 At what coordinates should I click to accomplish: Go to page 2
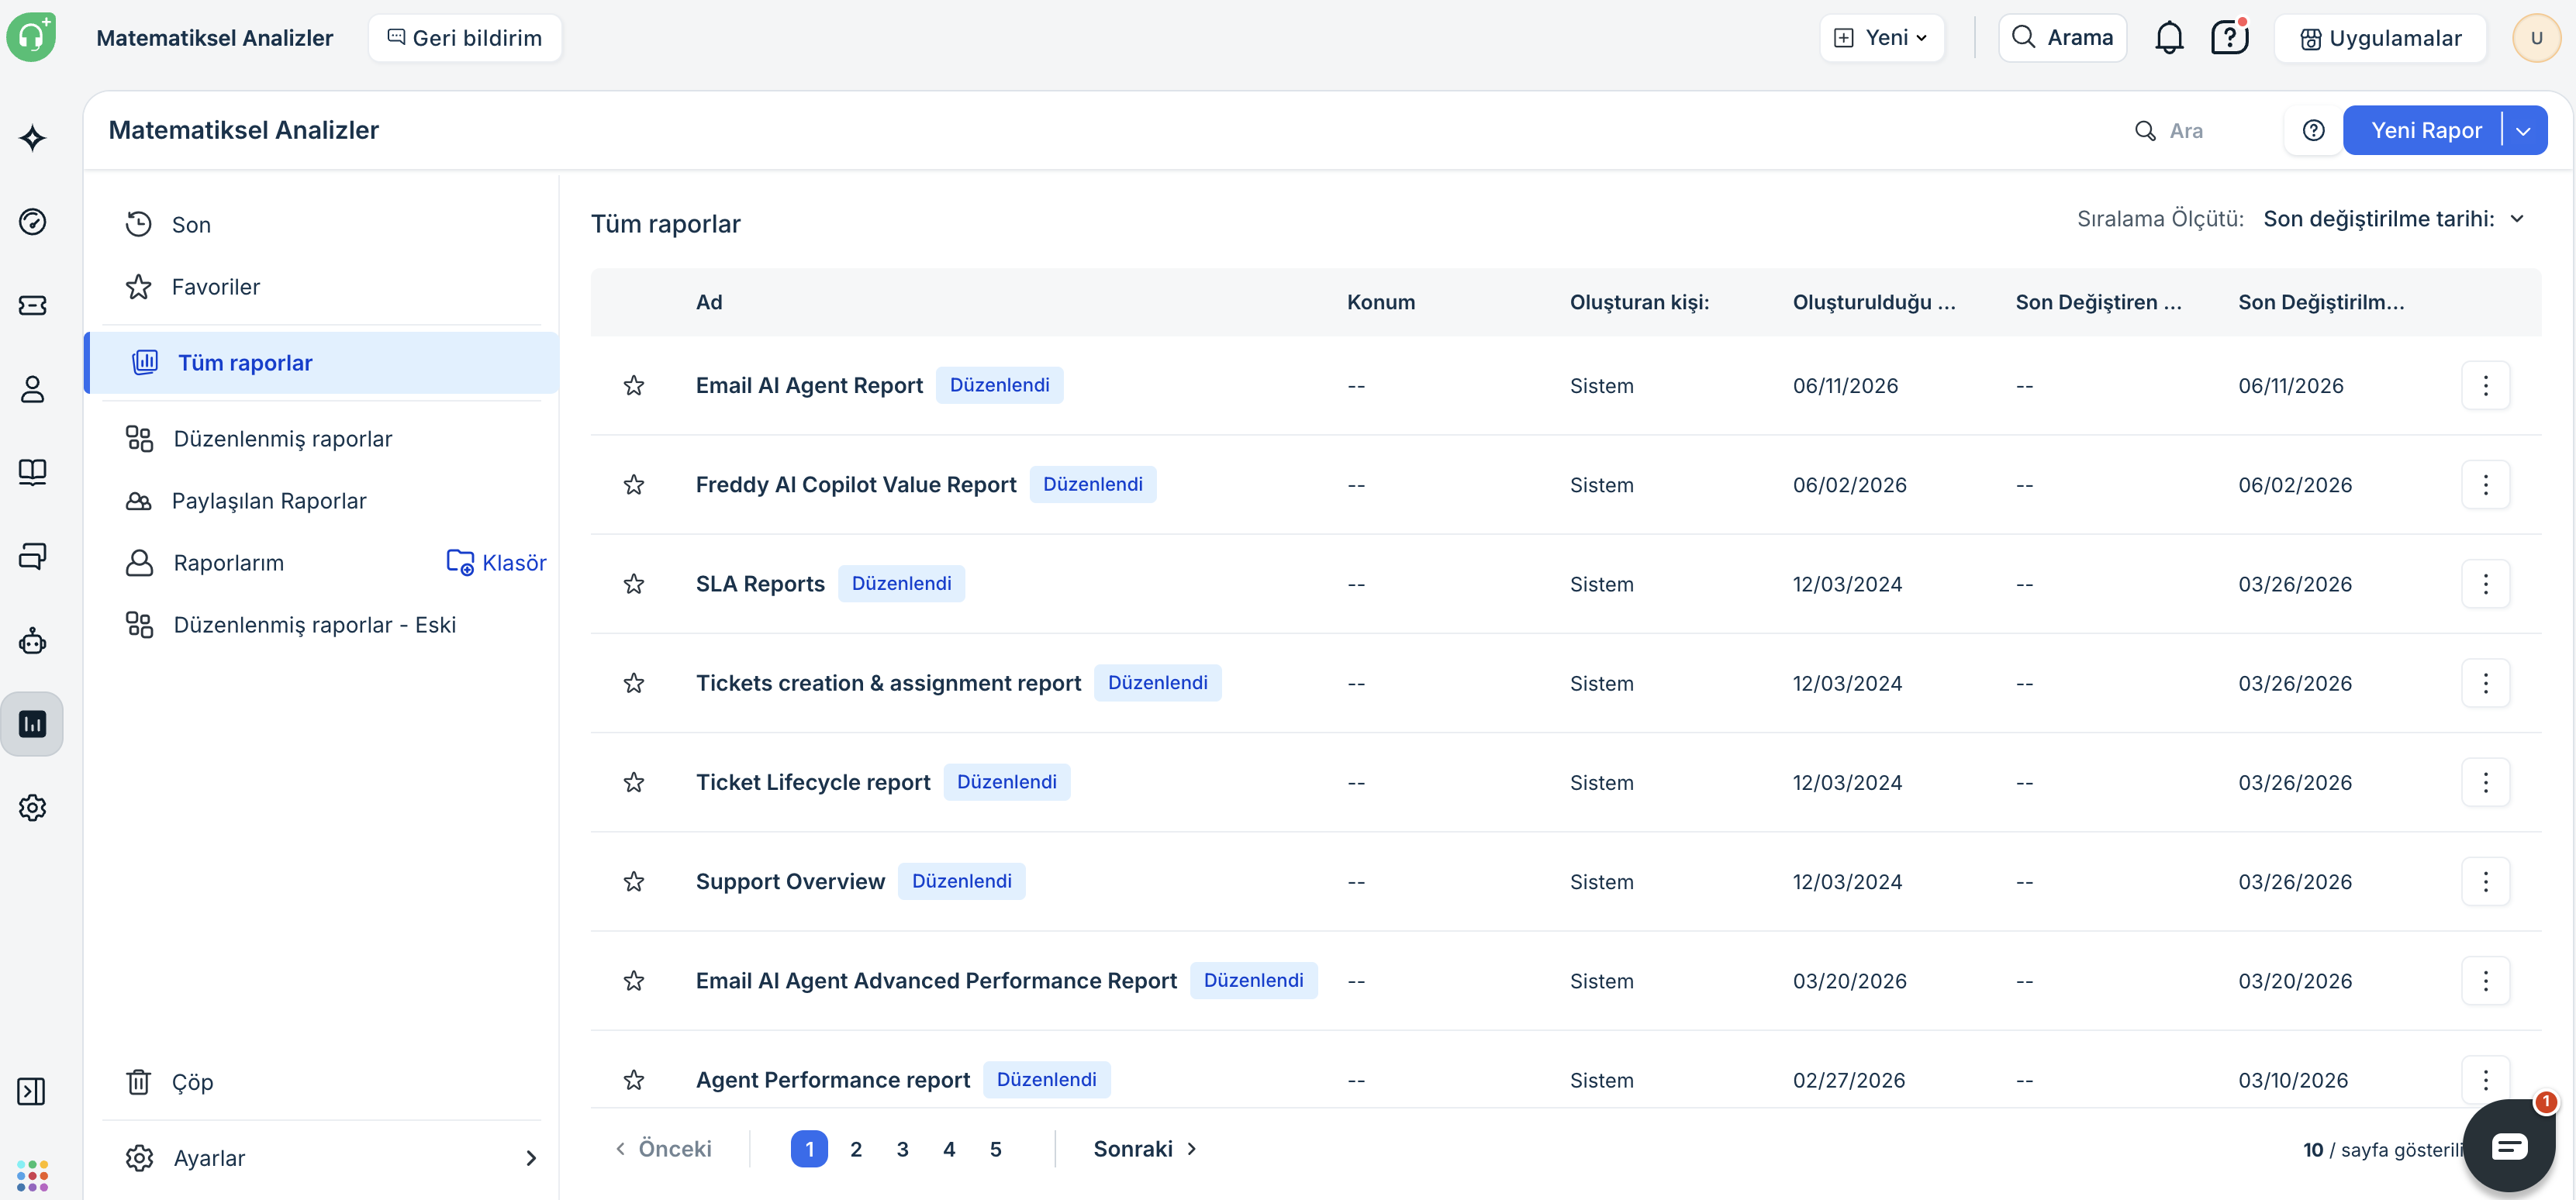pyautogui.click(x=856, y=1149)
